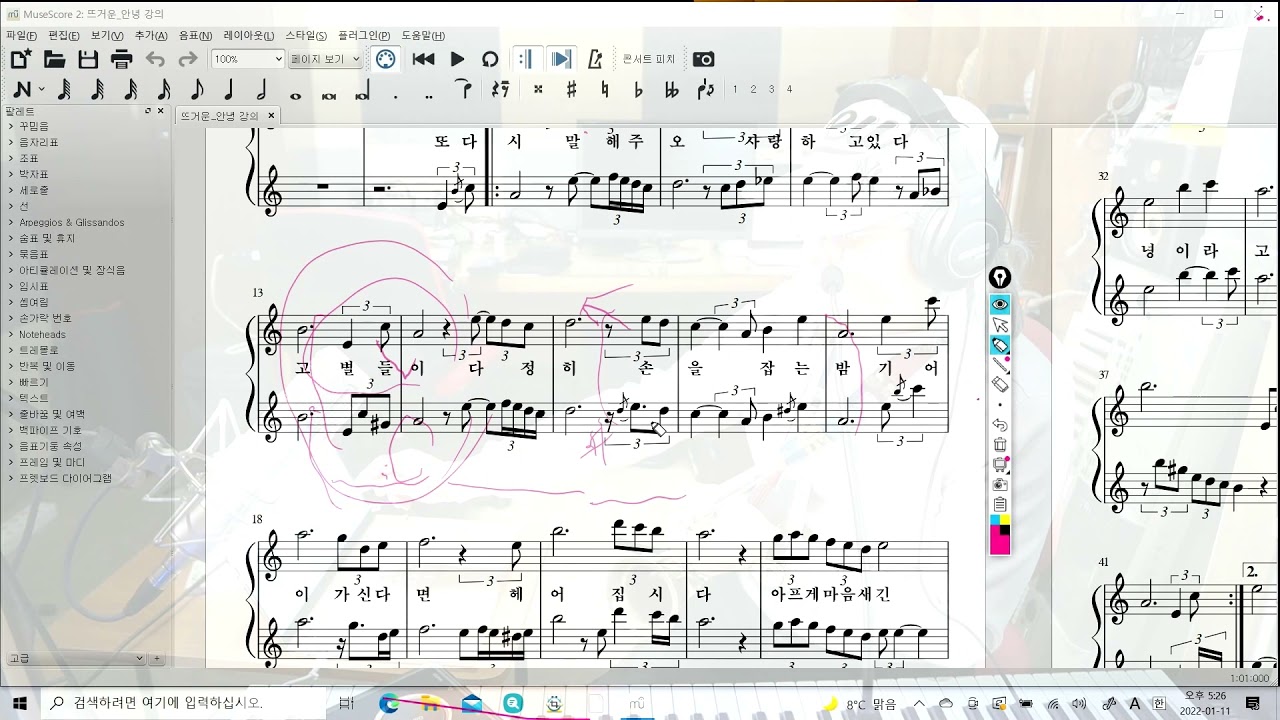
Task: Print the score using the printer icon
Action: 121,59
